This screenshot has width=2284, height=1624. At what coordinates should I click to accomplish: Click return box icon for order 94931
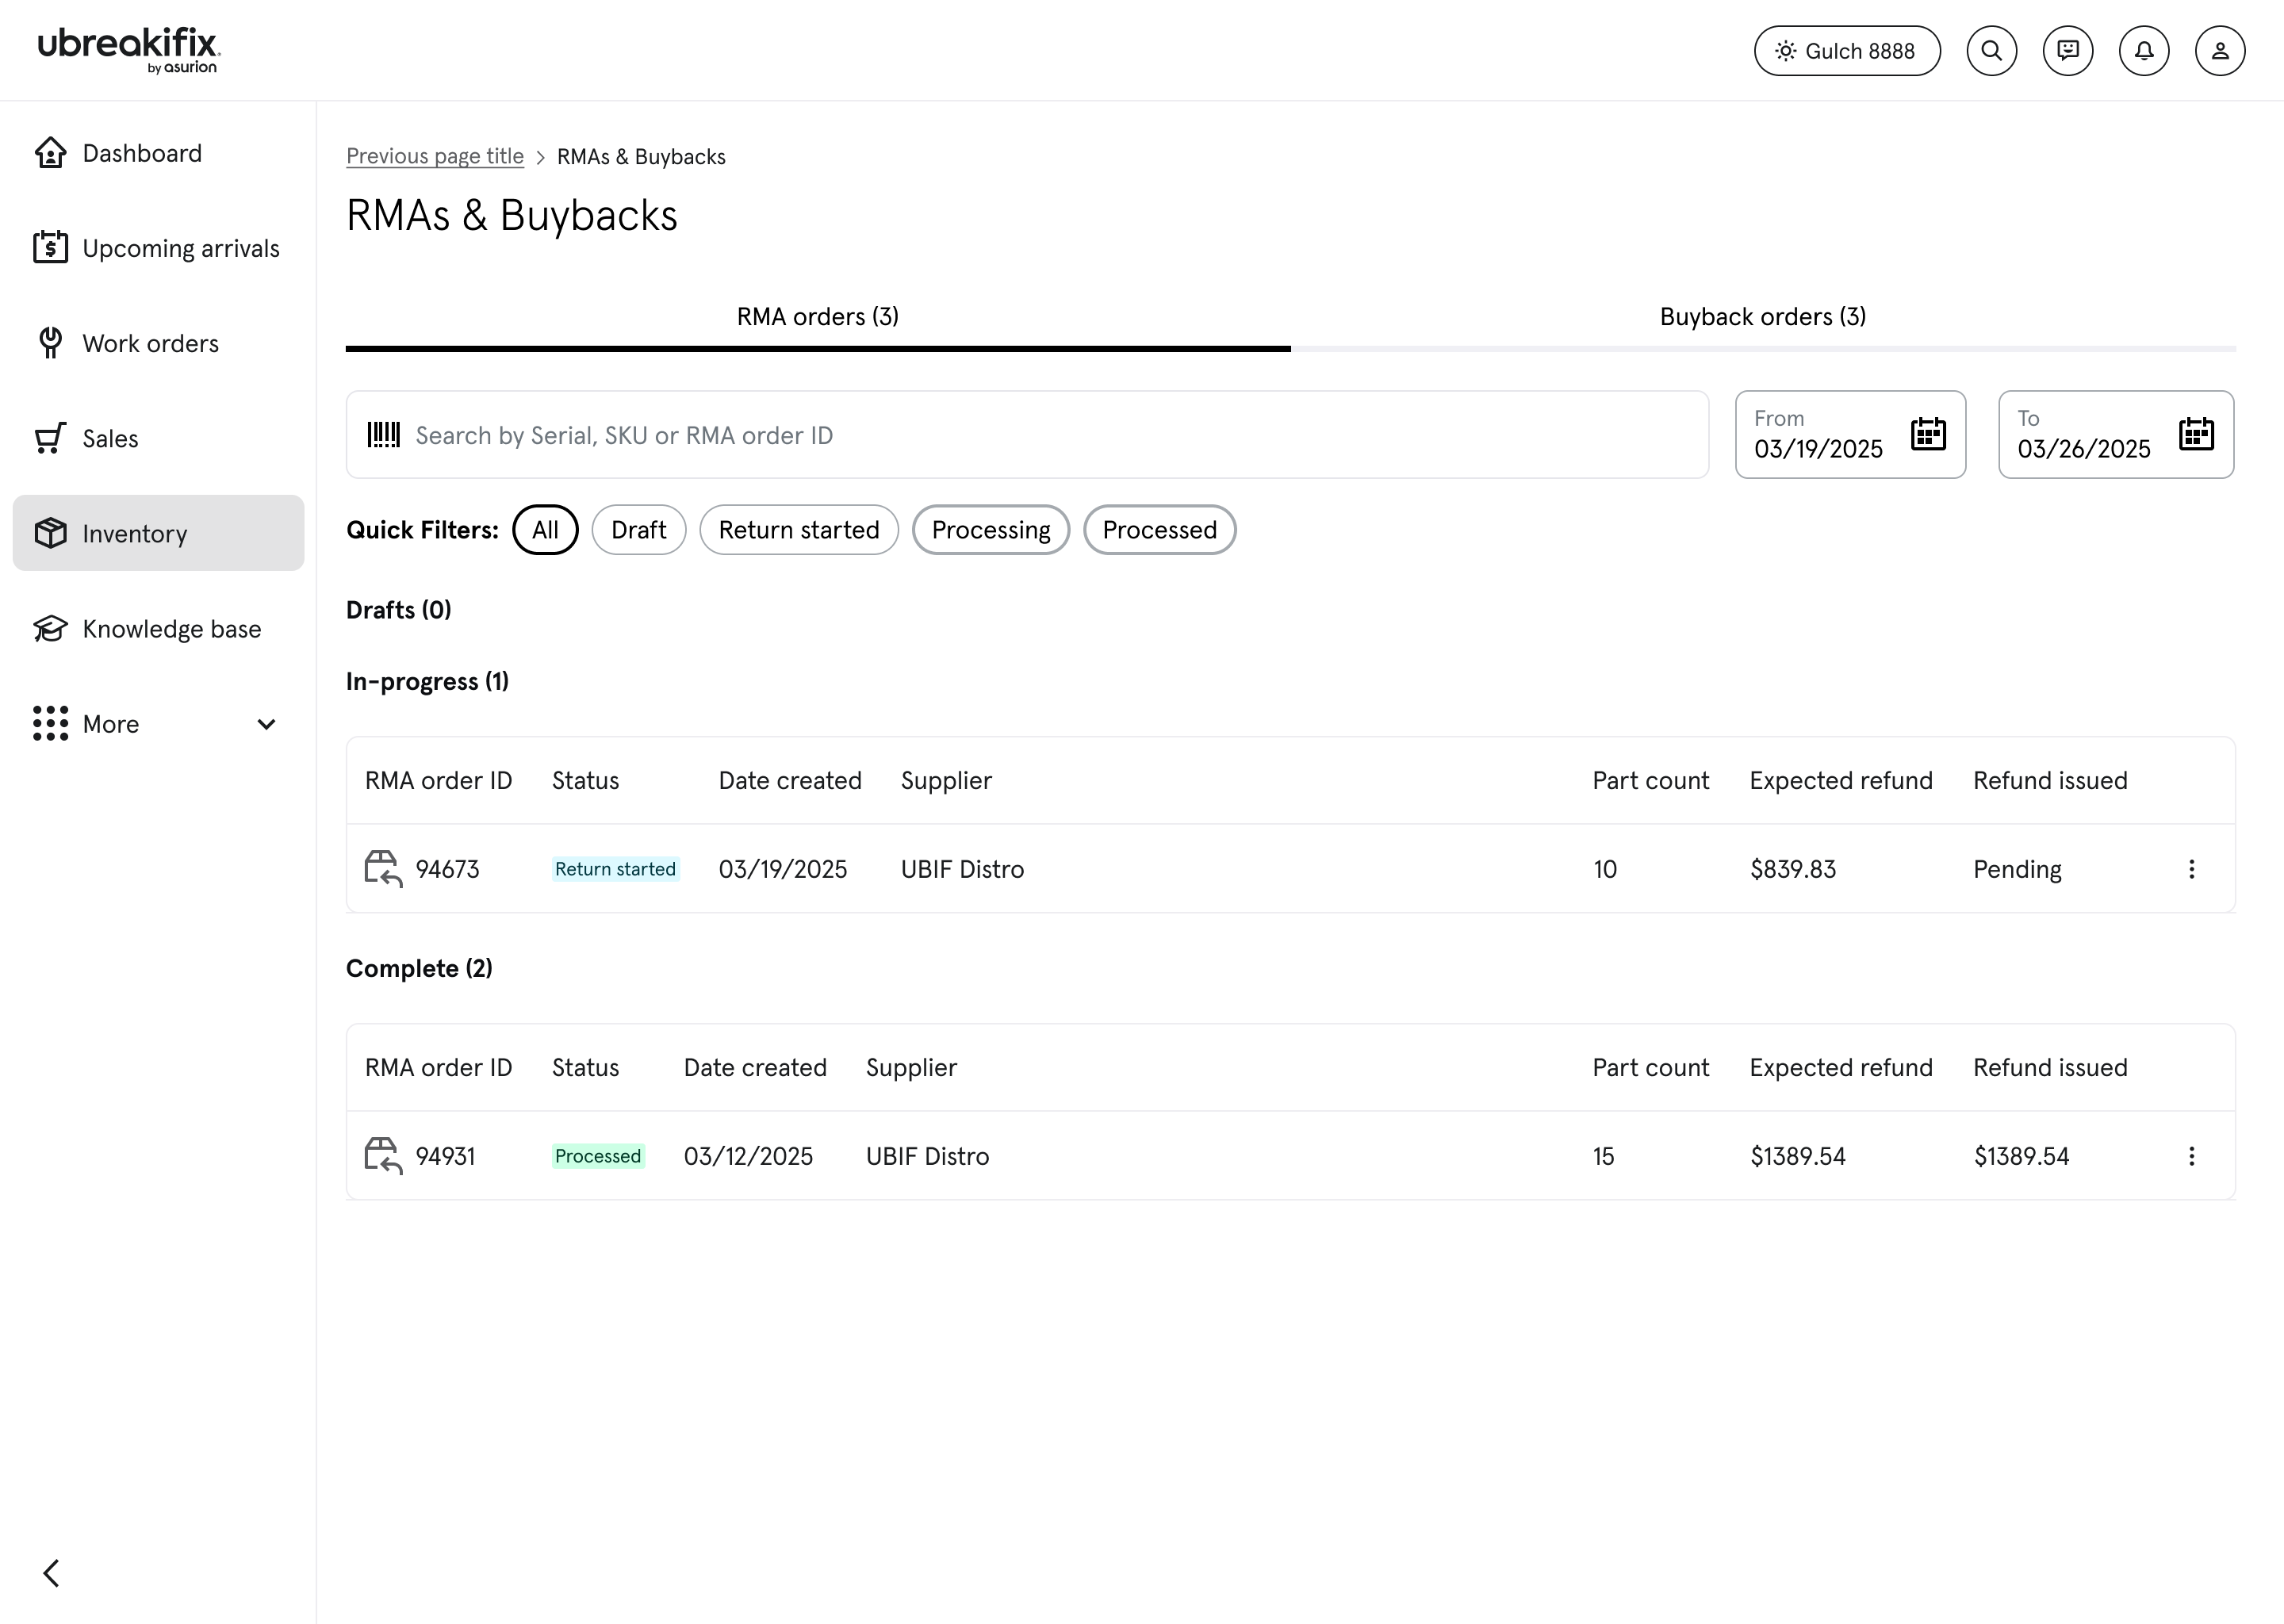coord(383,1156)
